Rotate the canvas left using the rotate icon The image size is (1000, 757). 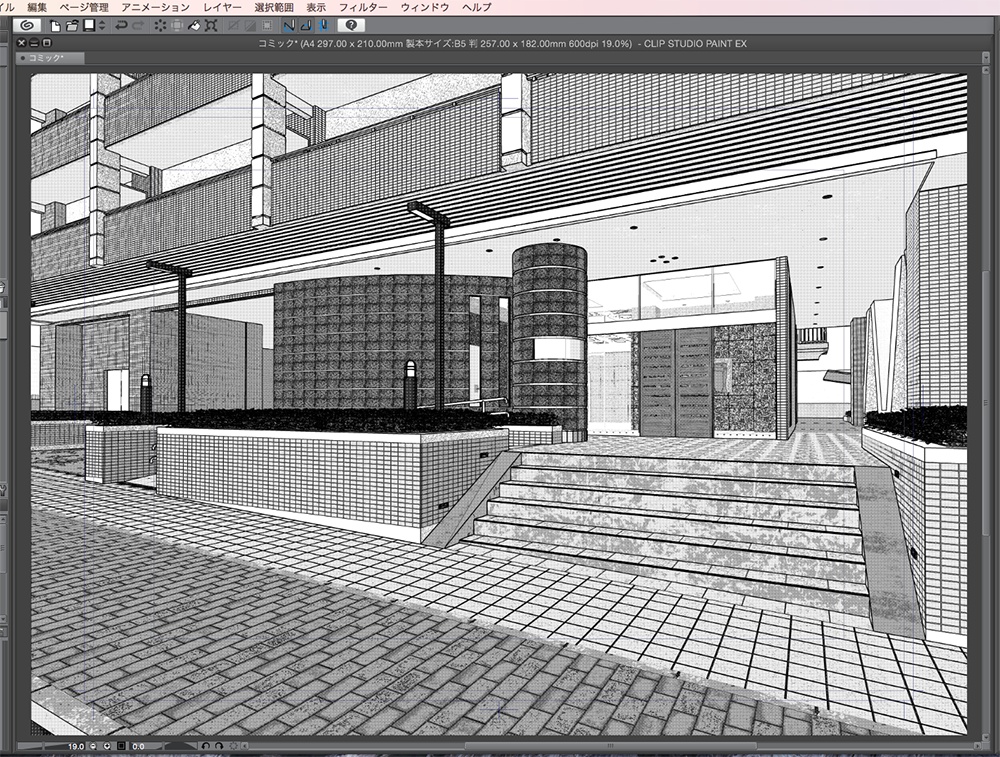pos(205,744)
